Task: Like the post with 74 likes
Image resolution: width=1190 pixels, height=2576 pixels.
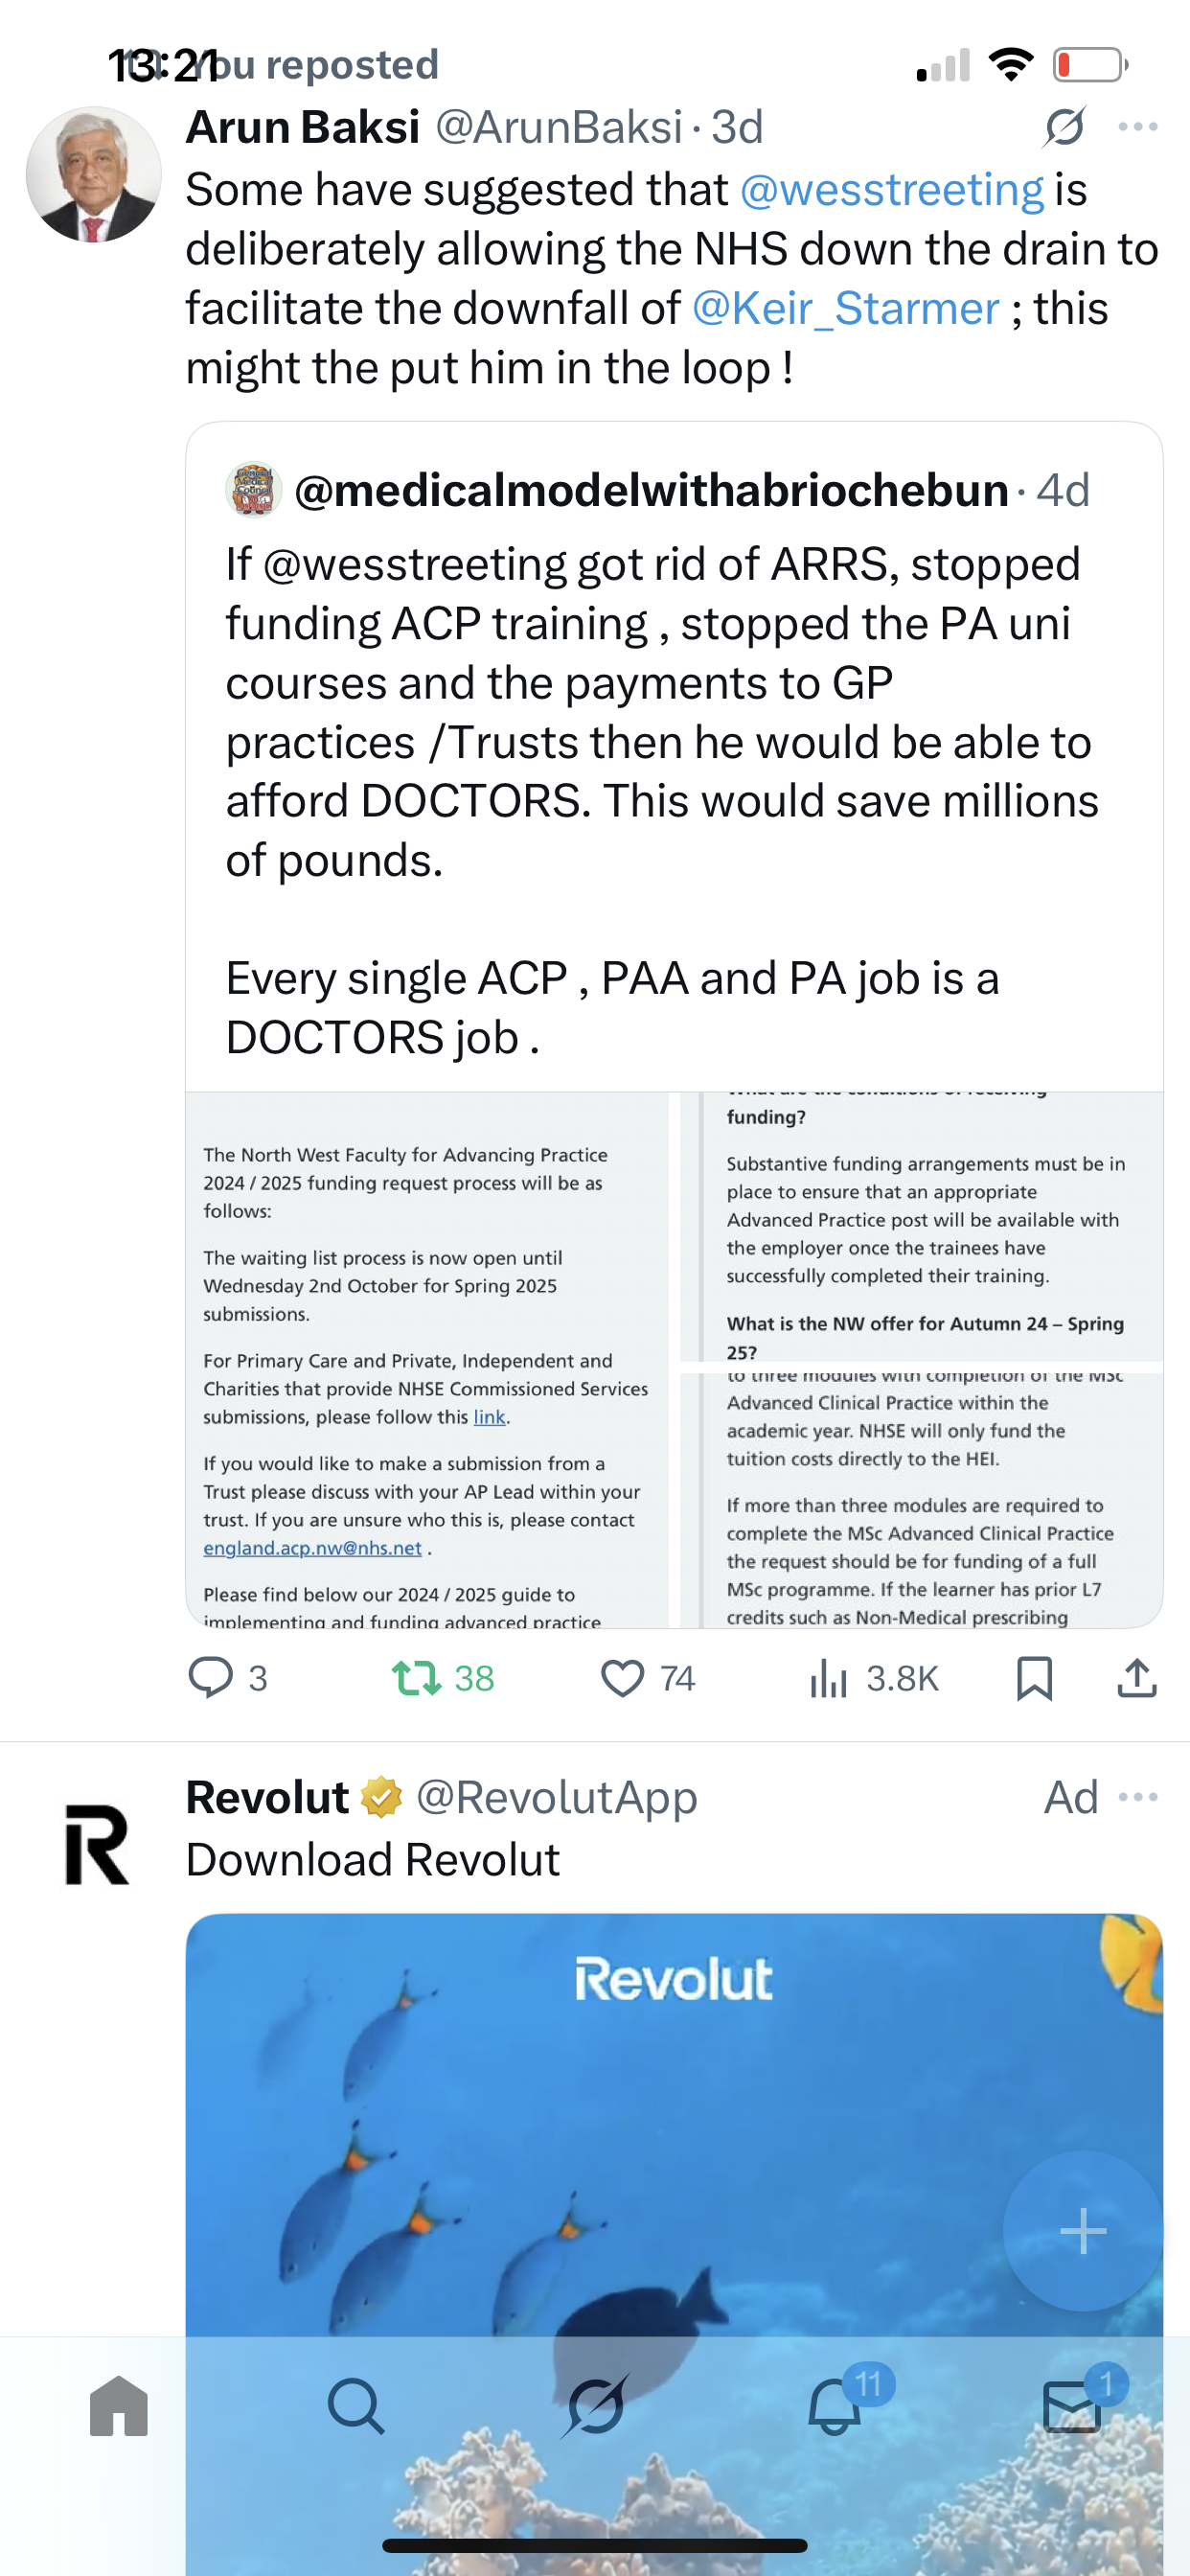Action: pos(622,1677)
